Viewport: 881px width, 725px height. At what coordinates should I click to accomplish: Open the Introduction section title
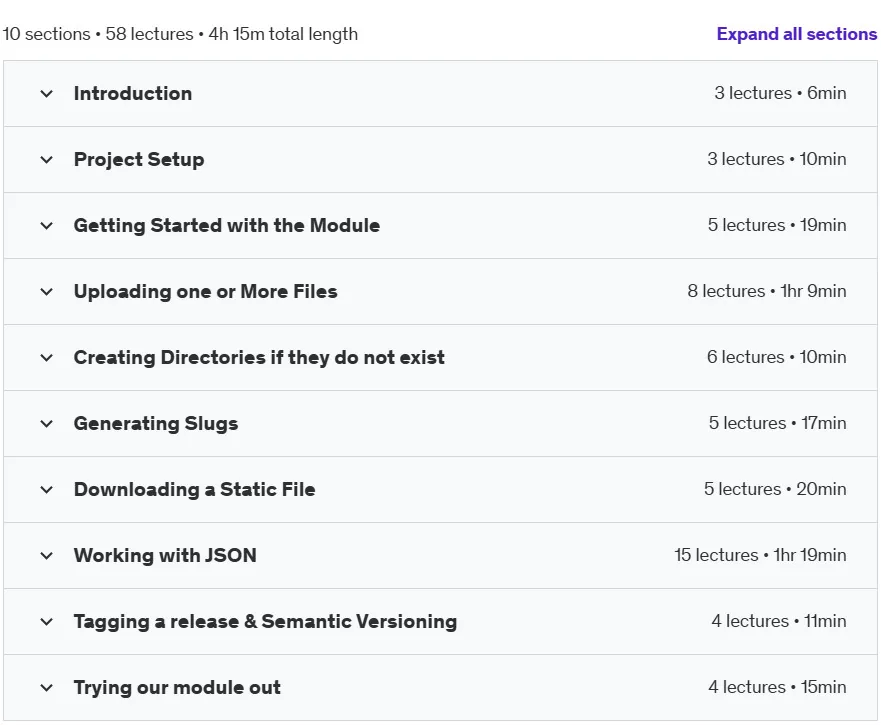coord(133,93)
